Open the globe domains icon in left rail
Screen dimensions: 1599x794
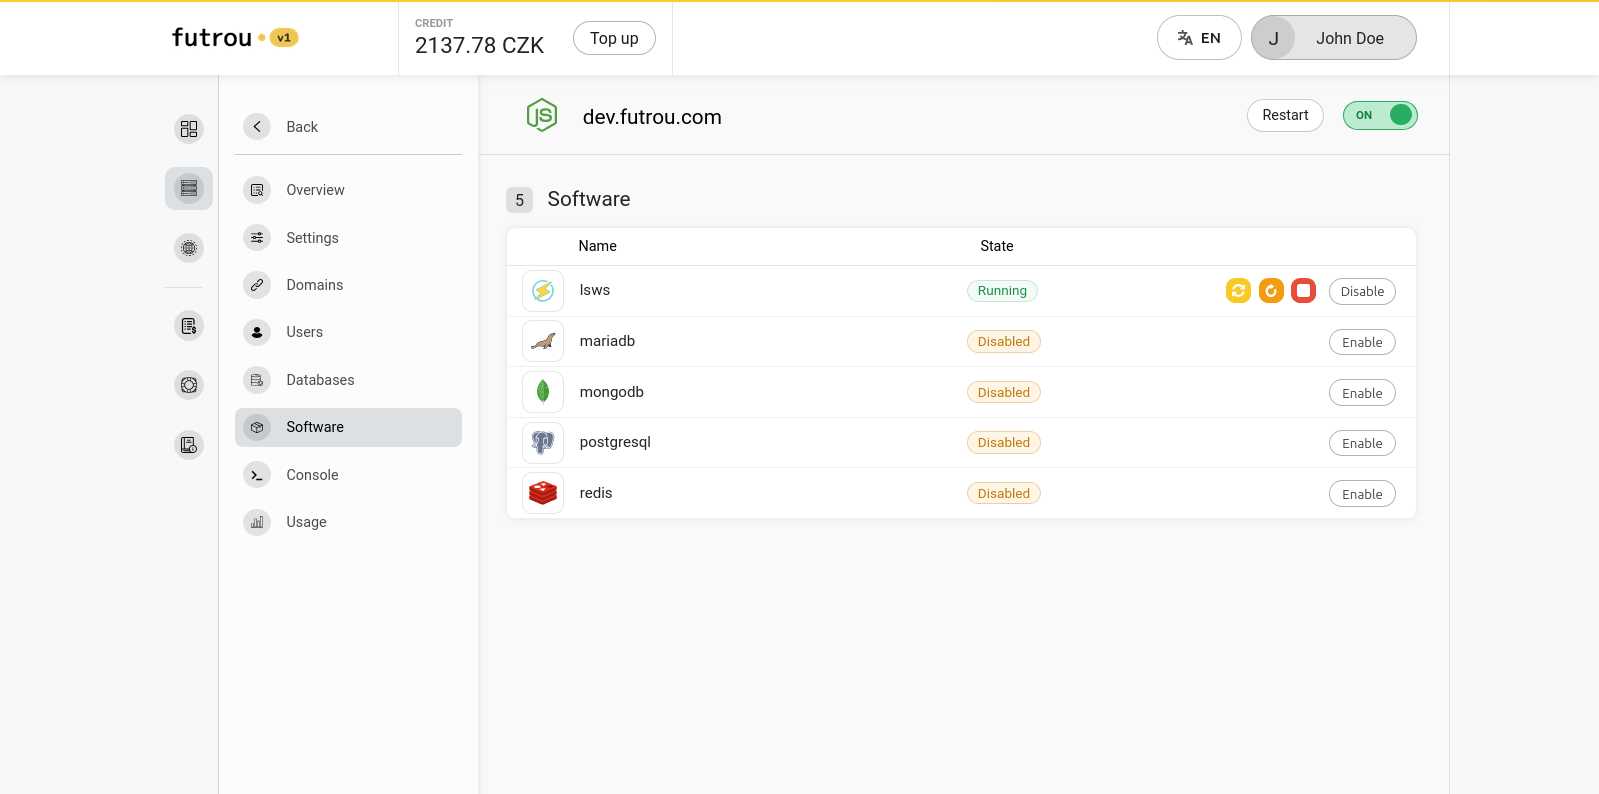coord(189,248)
